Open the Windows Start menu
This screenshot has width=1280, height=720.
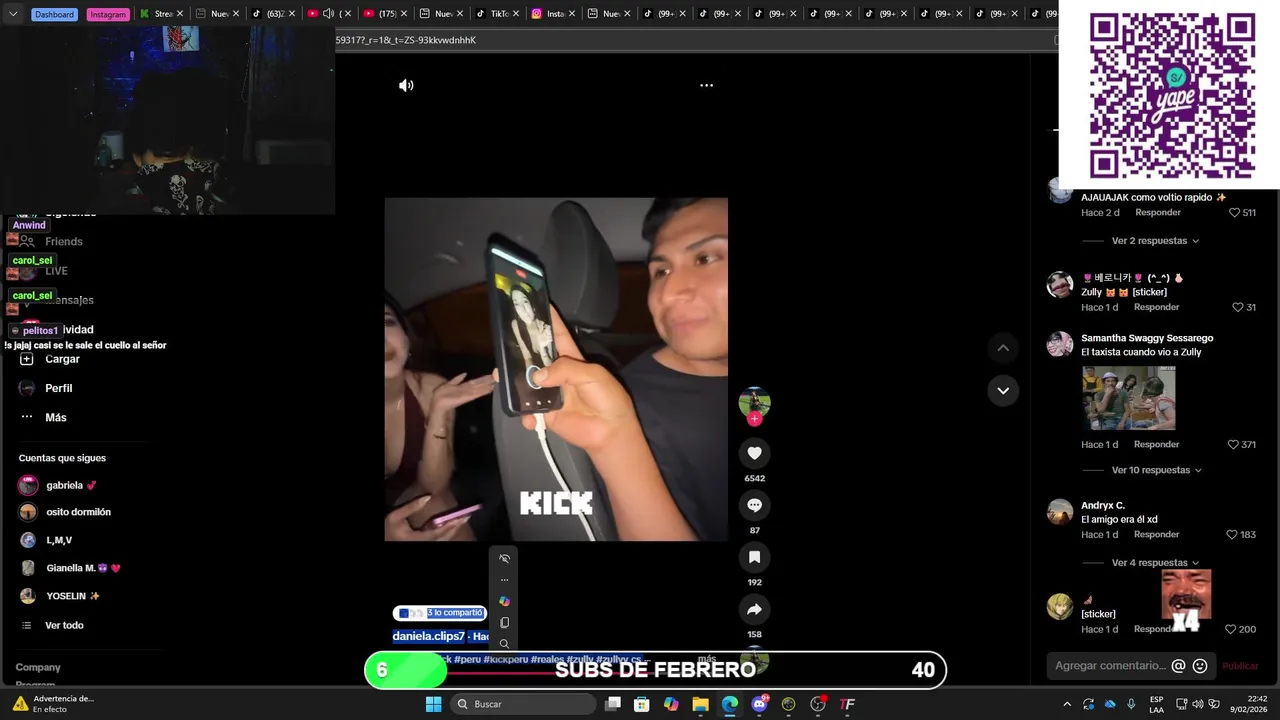[x=433, y=704]
